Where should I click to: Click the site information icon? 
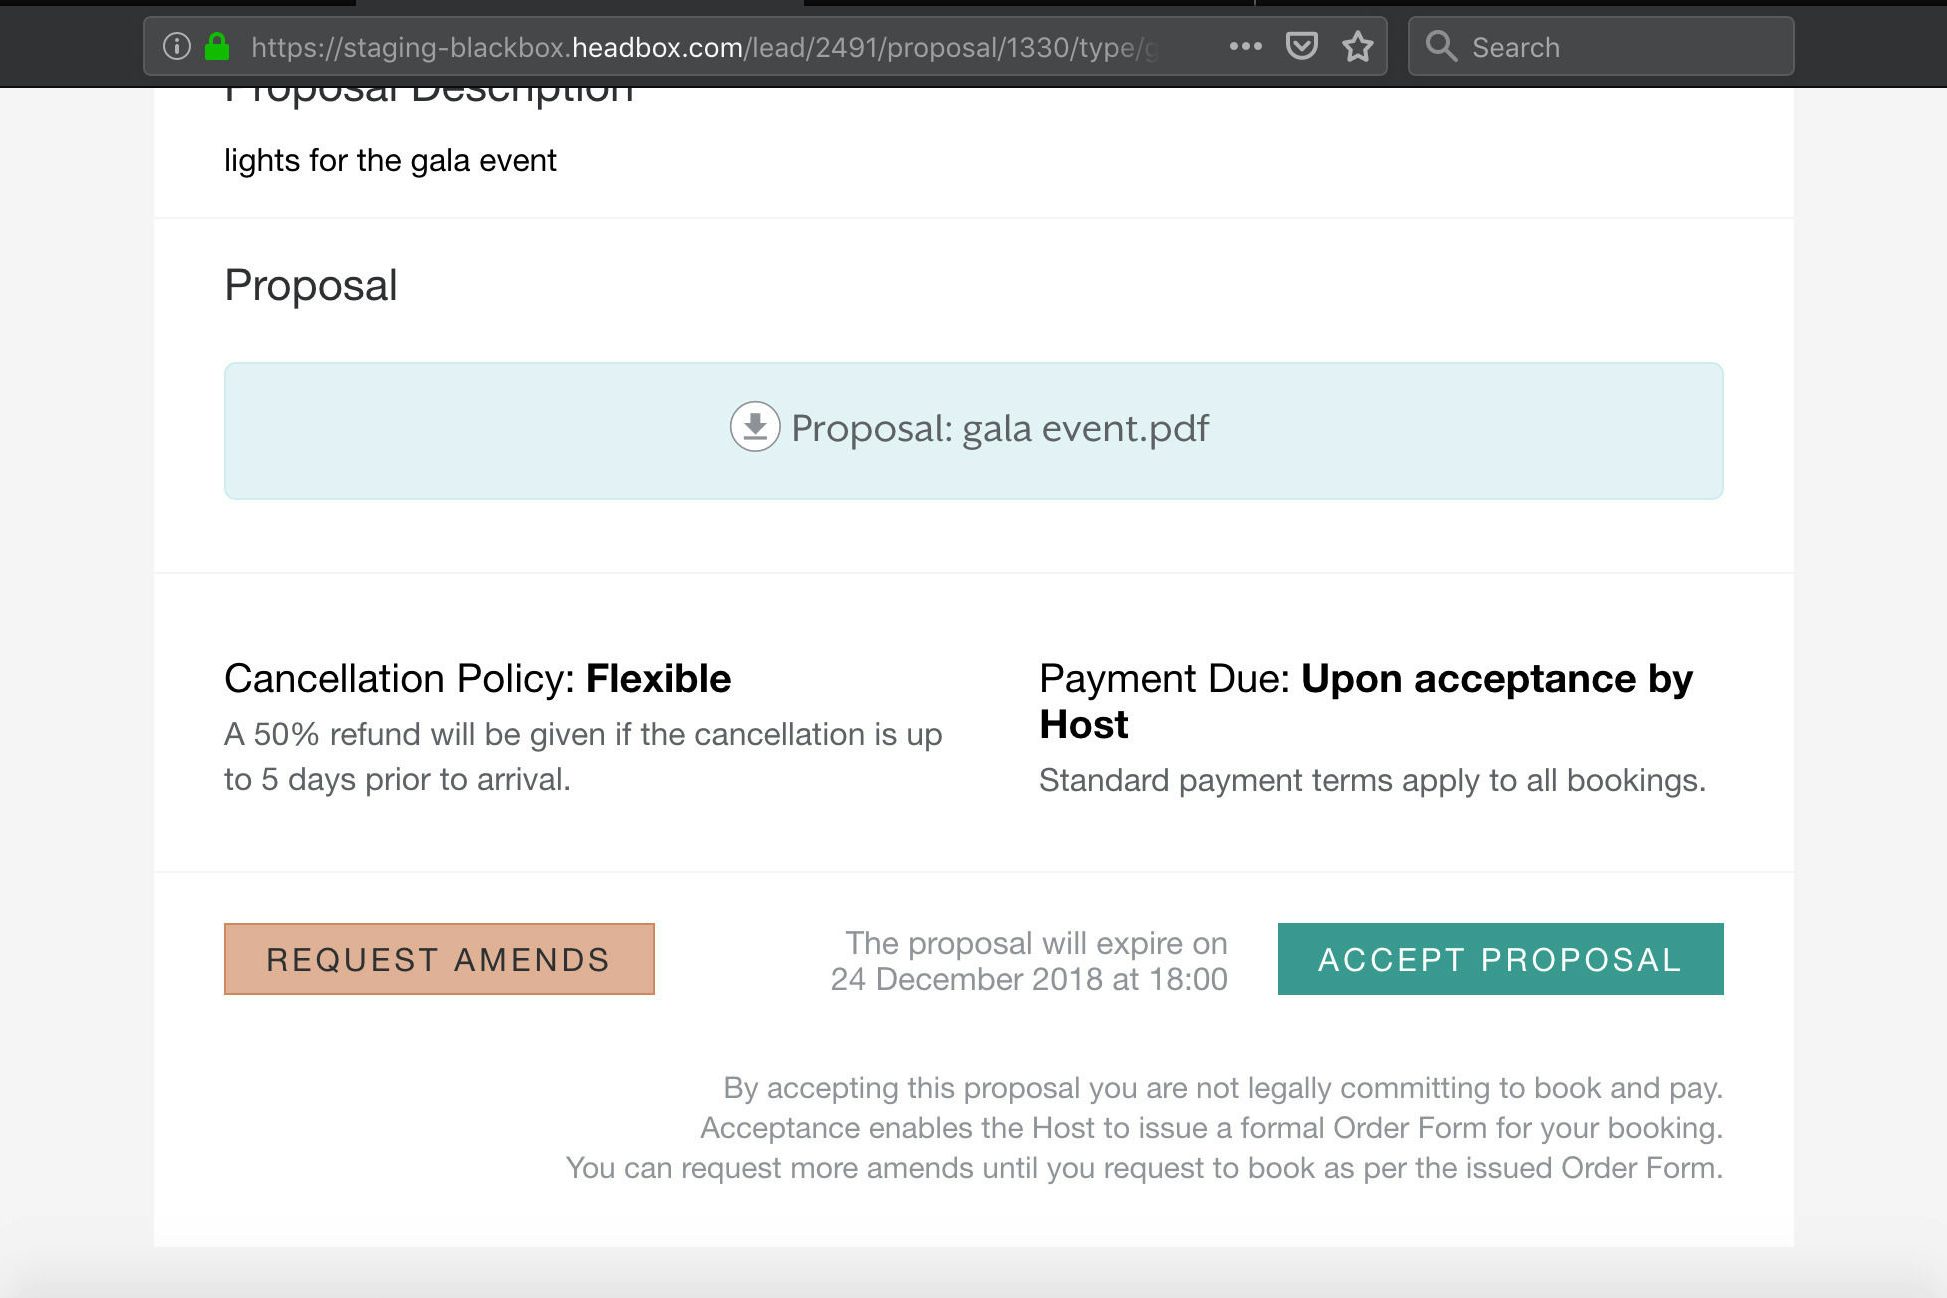point(177,47)
